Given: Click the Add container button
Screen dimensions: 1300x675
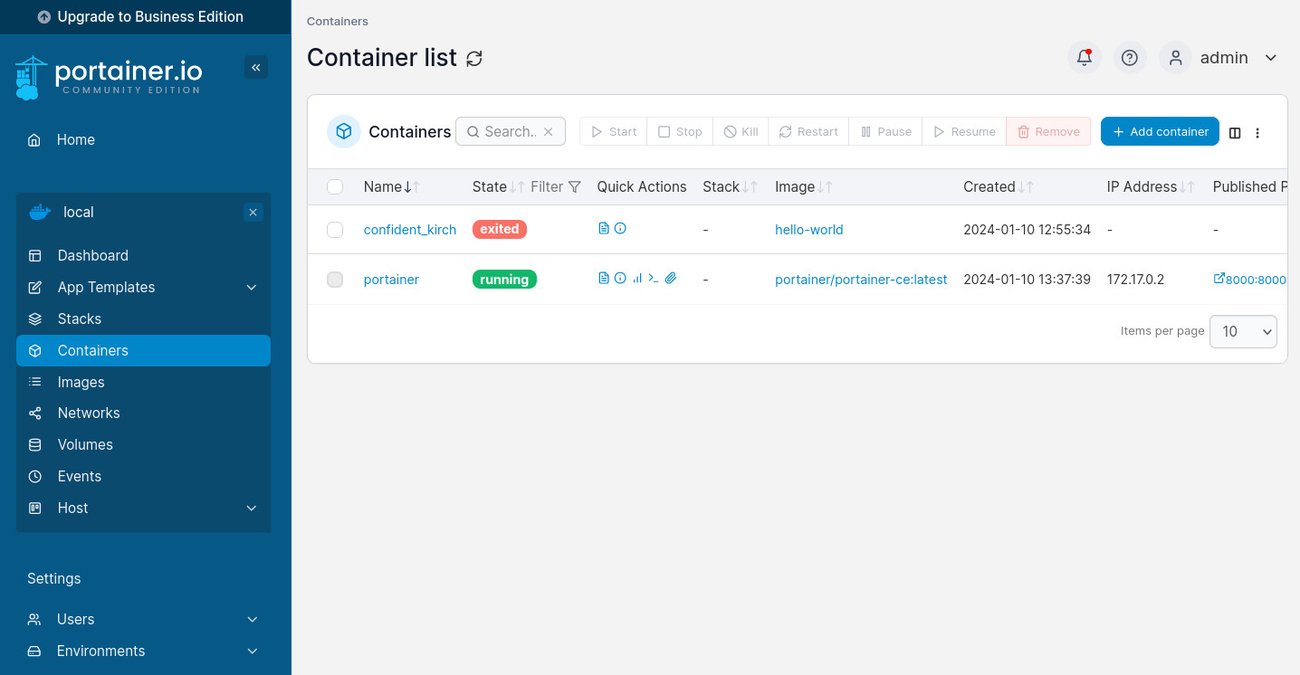Looking at the screenshot, I should pyautogui.click(x=1159, y=131).
